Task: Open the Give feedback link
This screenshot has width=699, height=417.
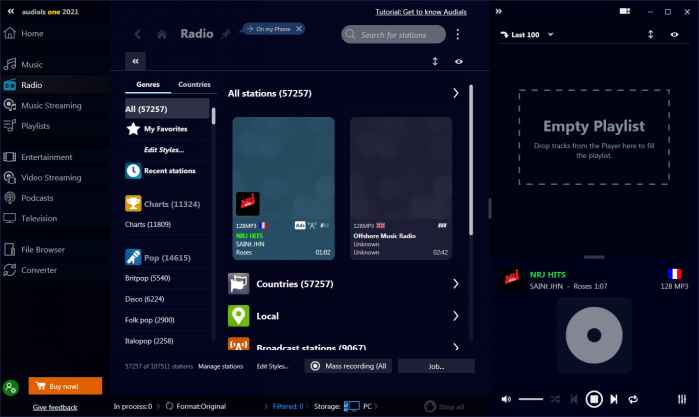Action: [x=55, y=407]
